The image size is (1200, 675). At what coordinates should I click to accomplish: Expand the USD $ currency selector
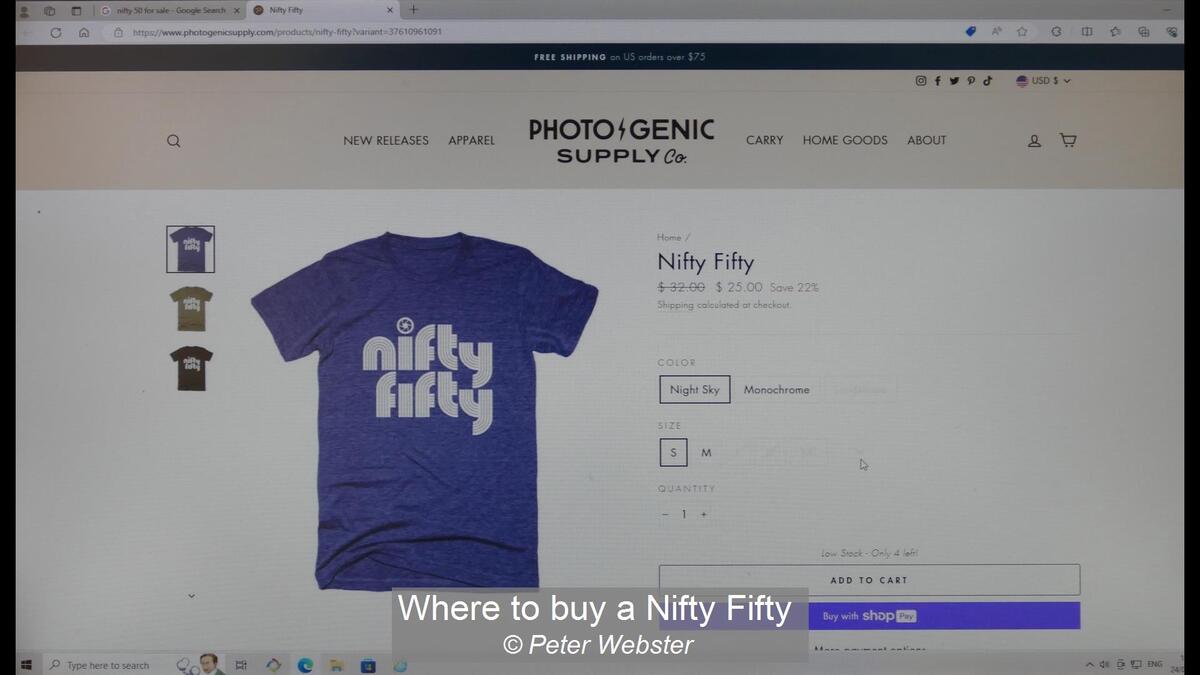click(x=1043, y=81)
